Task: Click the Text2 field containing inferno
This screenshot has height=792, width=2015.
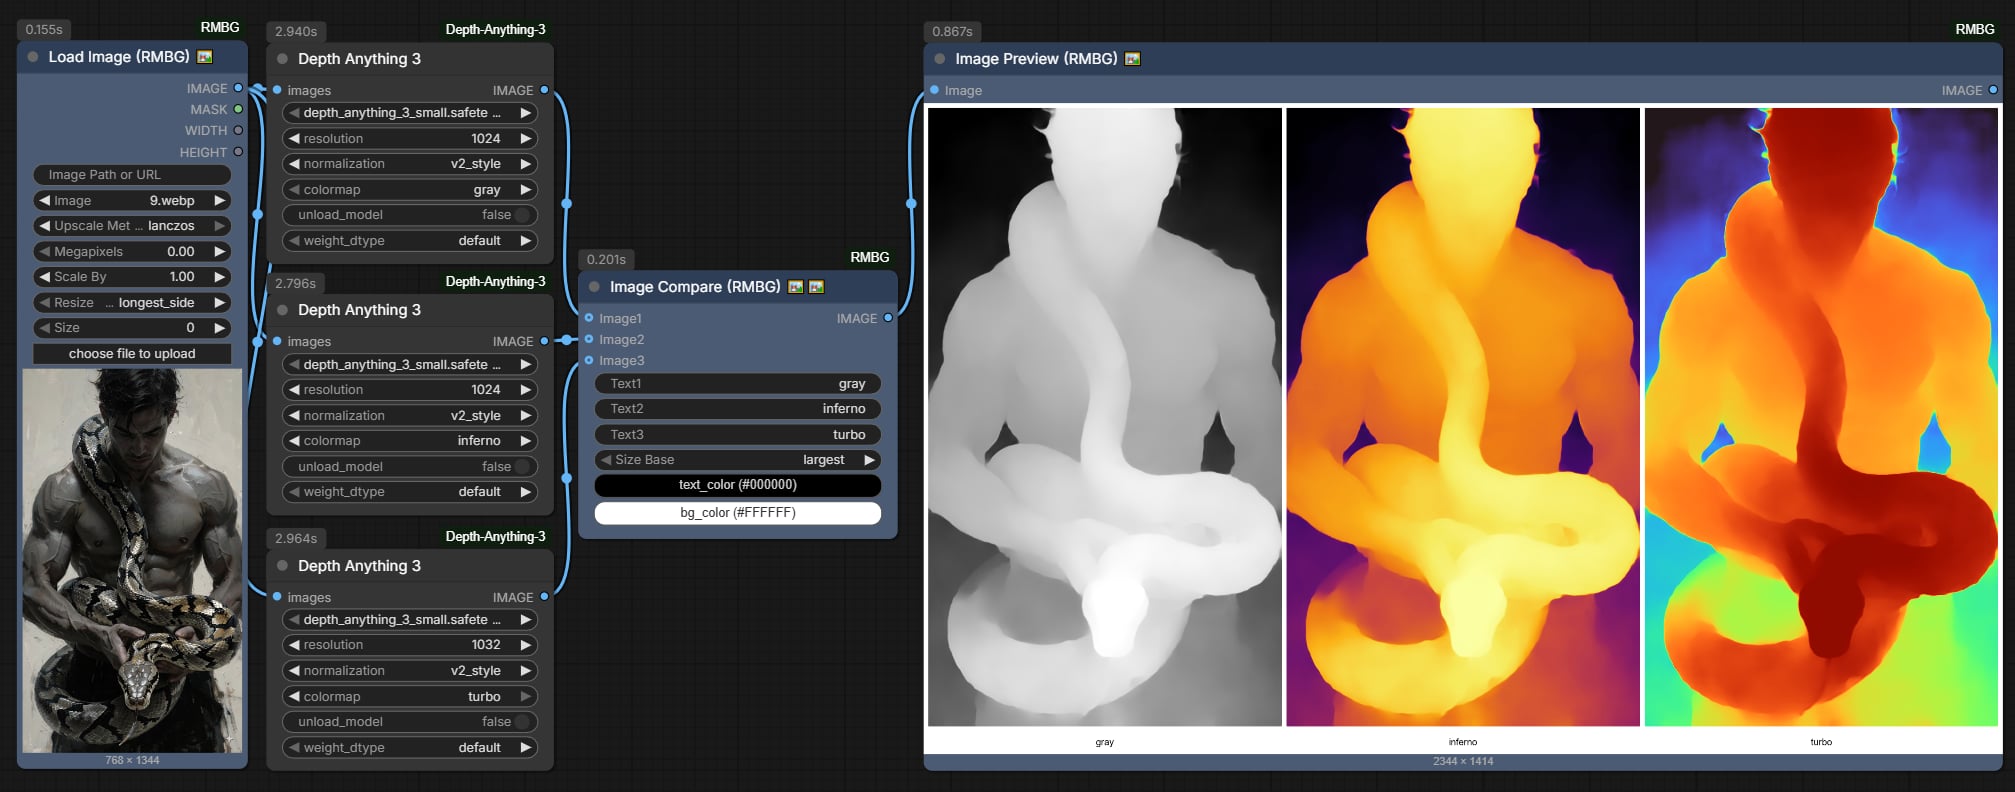Action: tap(738, 409)
